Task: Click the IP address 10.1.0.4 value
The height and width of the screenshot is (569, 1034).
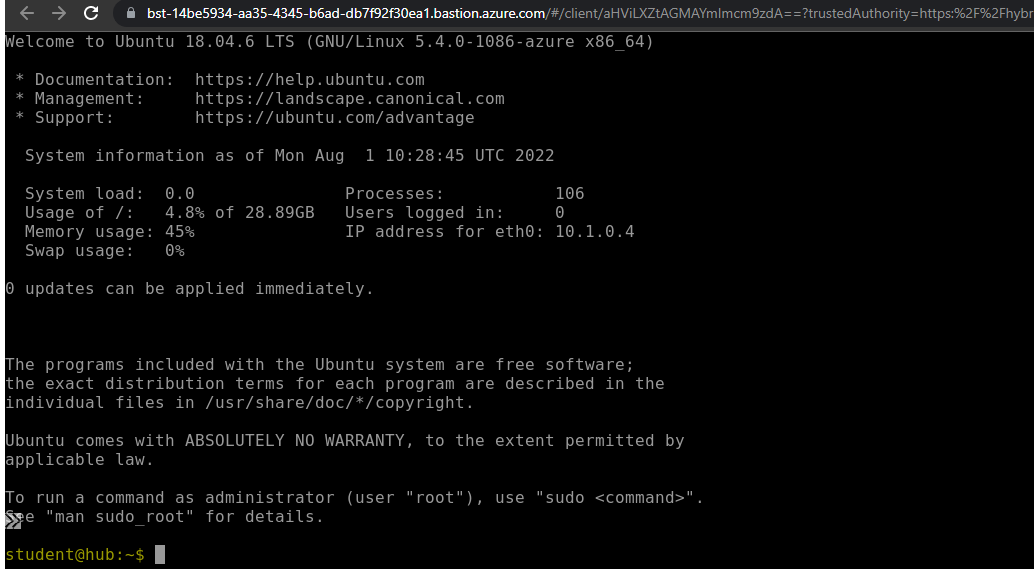Action: click(594, 232)
